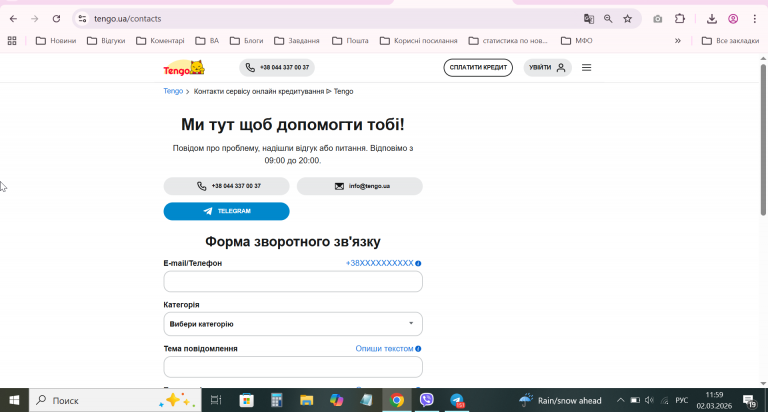The height and width of the screenshot is (412, 768).
Task: Focus the E-mail/Телефон input field
Action: pyautogui.click(x=293, y=282)
